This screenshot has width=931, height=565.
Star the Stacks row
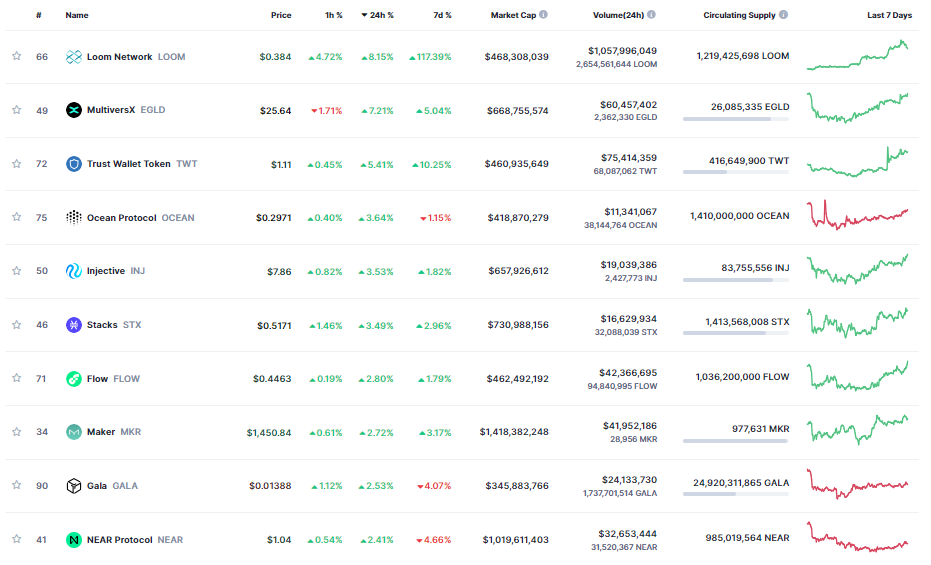(x=17, y=325)
